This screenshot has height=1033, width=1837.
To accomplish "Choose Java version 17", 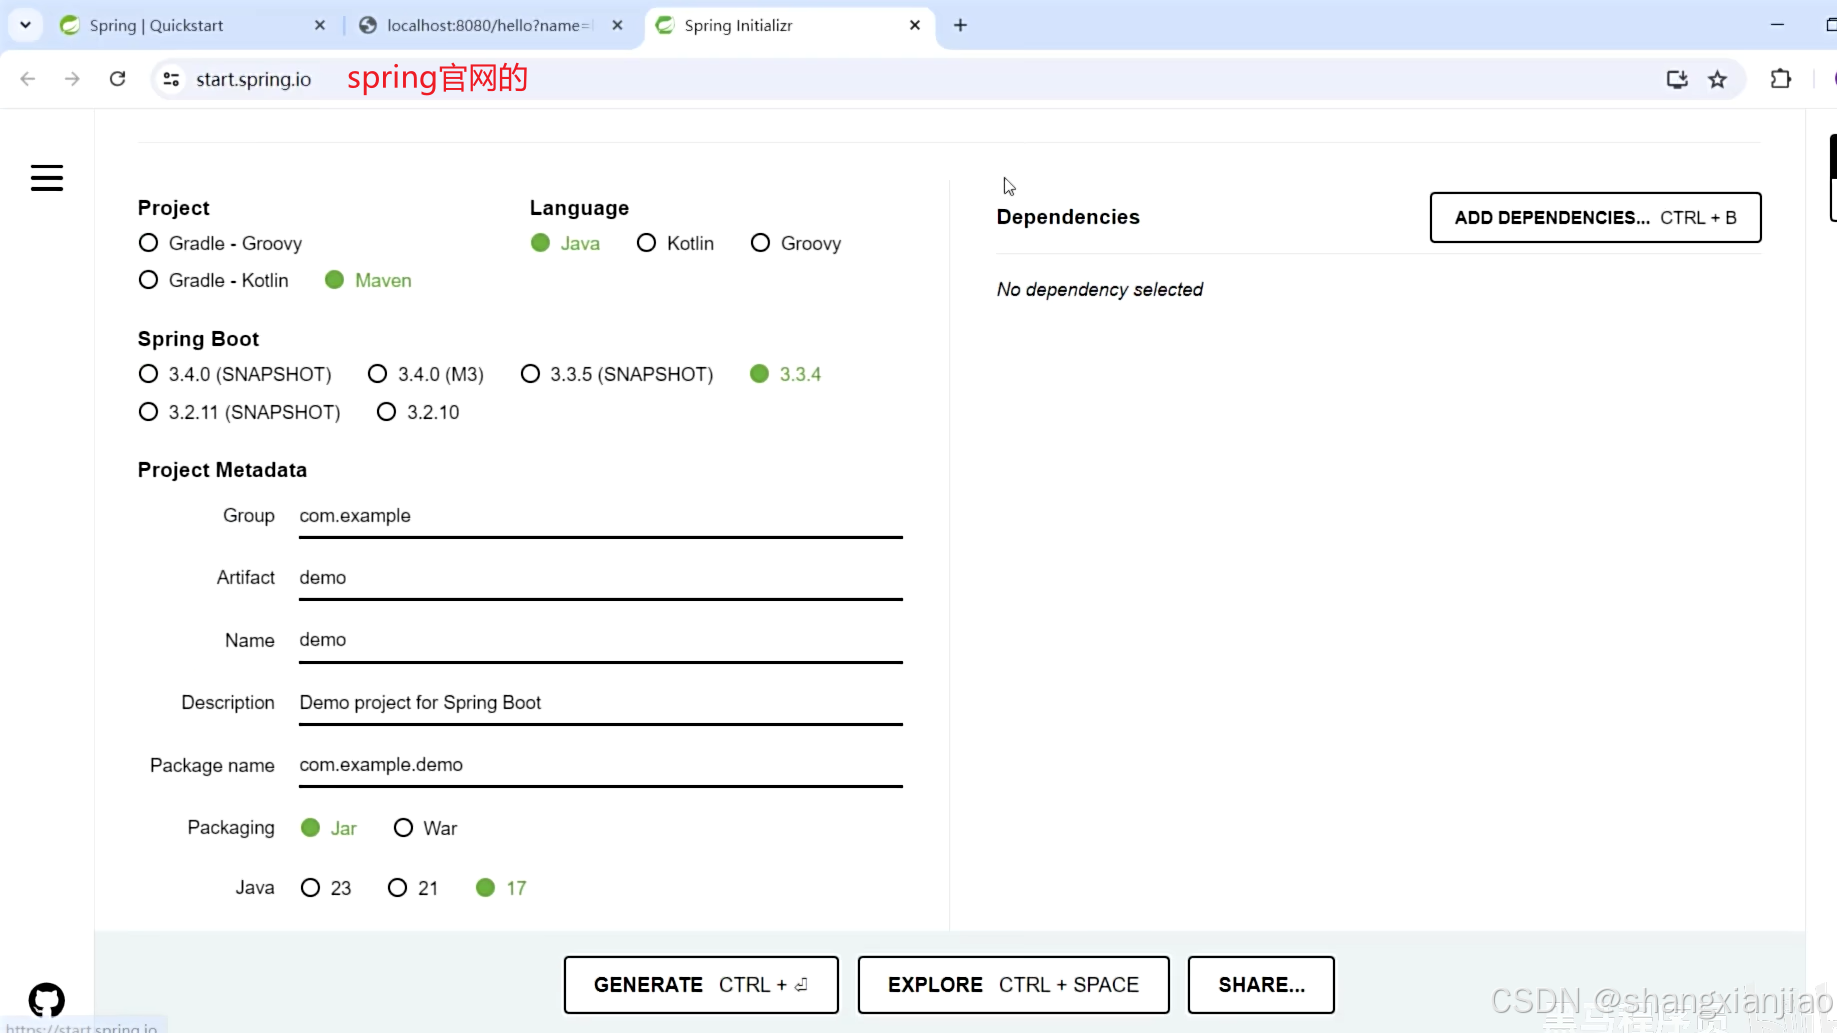I will point(501,888).
